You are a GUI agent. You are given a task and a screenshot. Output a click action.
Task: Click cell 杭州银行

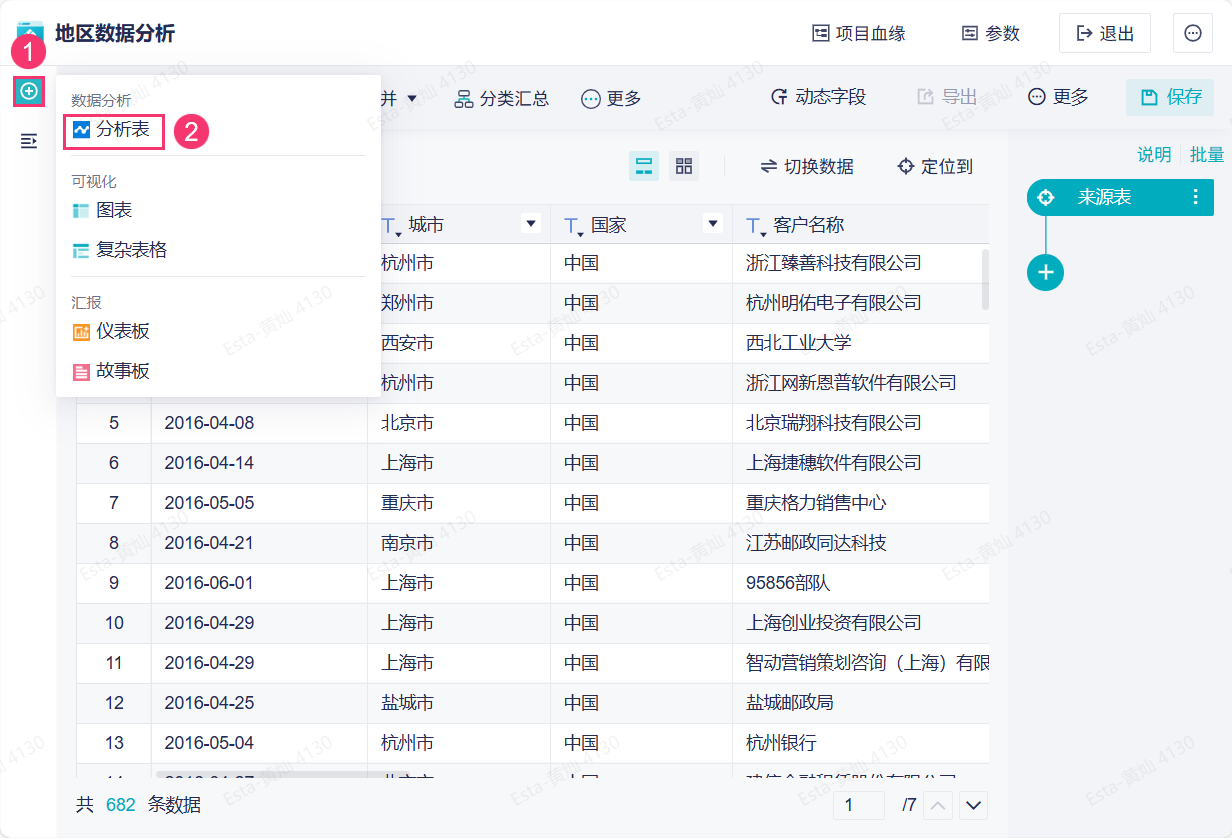pyautogui.click(x=861, y=743)
